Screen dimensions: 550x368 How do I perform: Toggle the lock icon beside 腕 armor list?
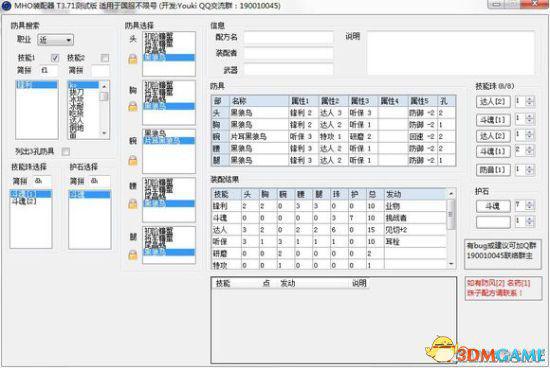(x=133, y=161)
